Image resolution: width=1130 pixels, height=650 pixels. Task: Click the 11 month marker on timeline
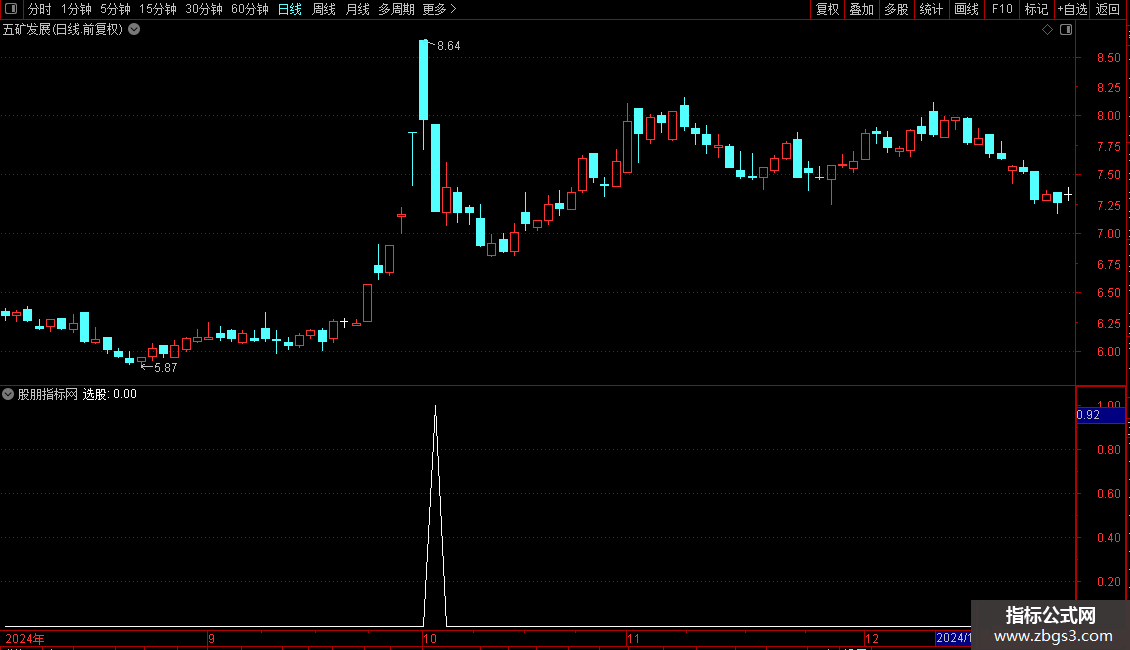click(633, 638)
